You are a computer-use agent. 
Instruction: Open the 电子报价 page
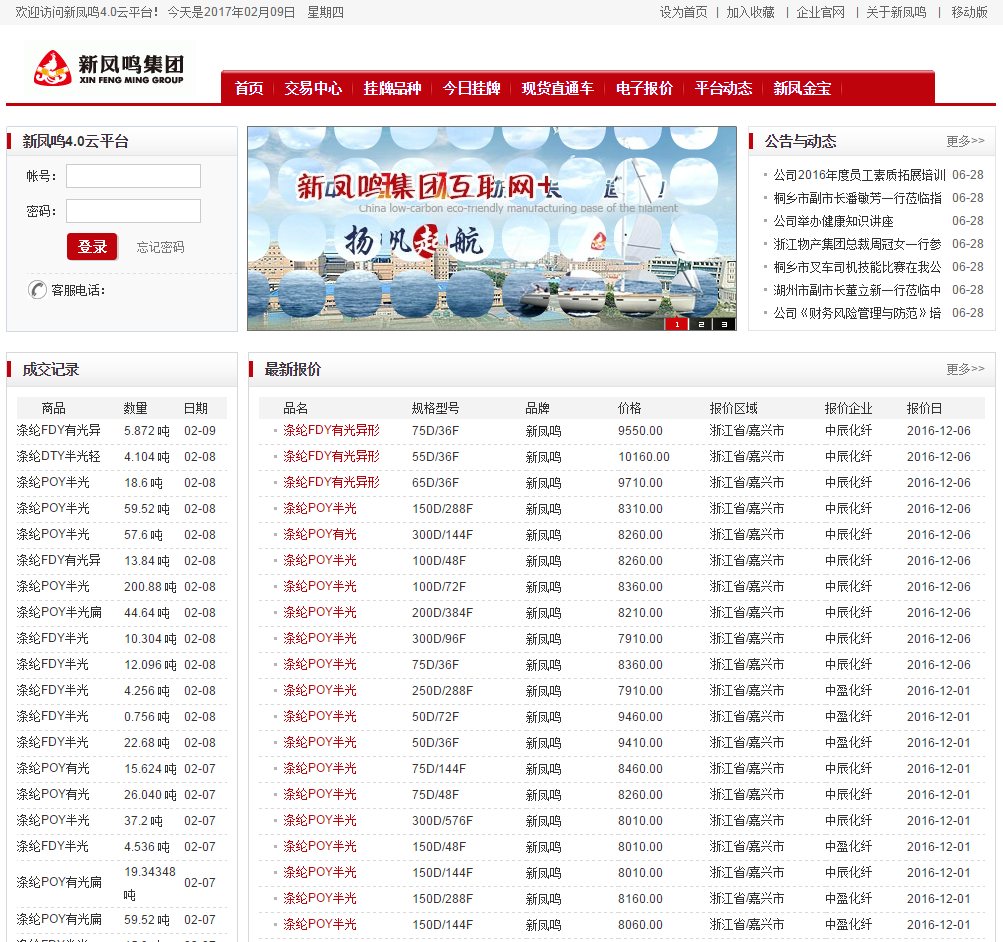click(644, 88)
